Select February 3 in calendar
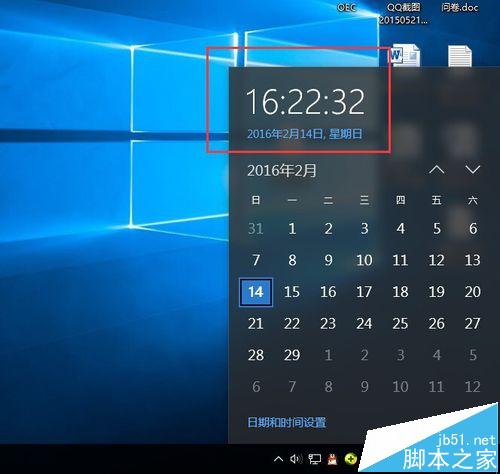The height and width of the screenshot is (474, 500). 364,229
